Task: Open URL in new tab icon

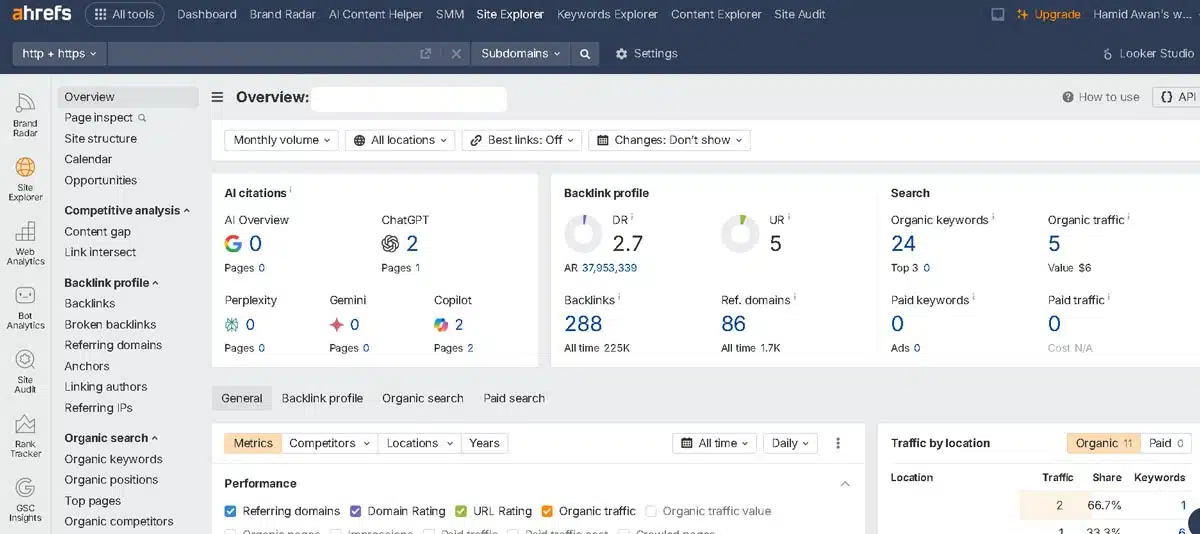Action: (426, 54)
